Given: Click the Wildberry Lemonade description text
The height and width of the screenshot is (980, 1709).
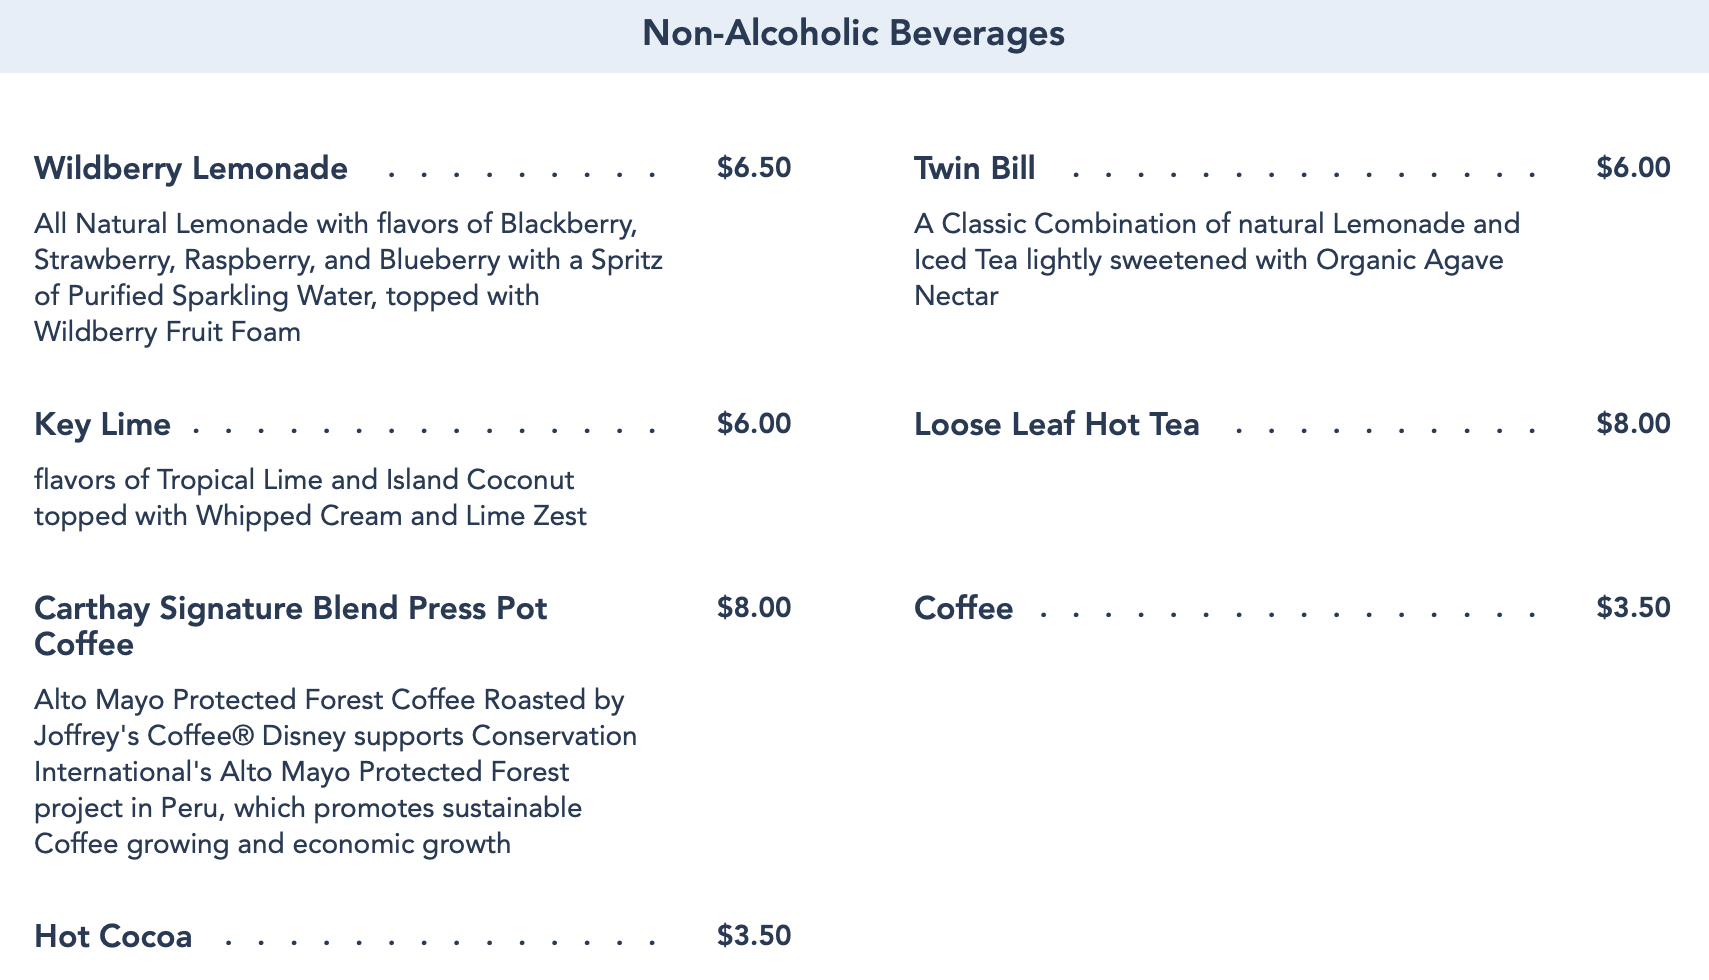Looking at the screenshot, I should 348,278.
